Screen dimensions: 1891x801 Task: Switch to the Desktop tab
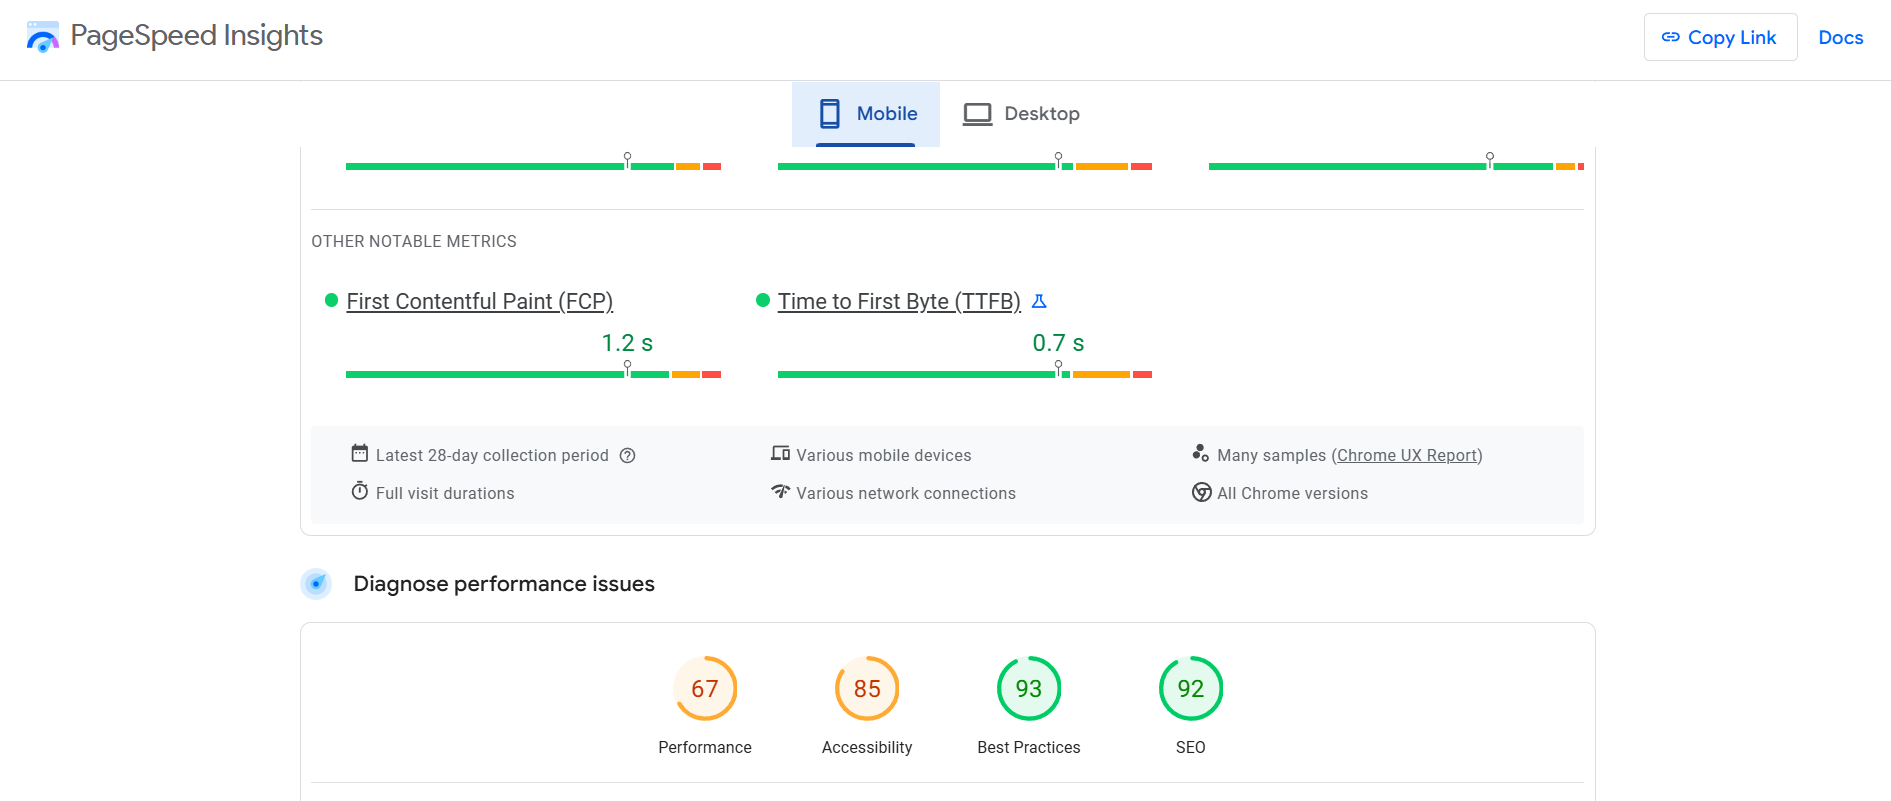pos(1021,114)
